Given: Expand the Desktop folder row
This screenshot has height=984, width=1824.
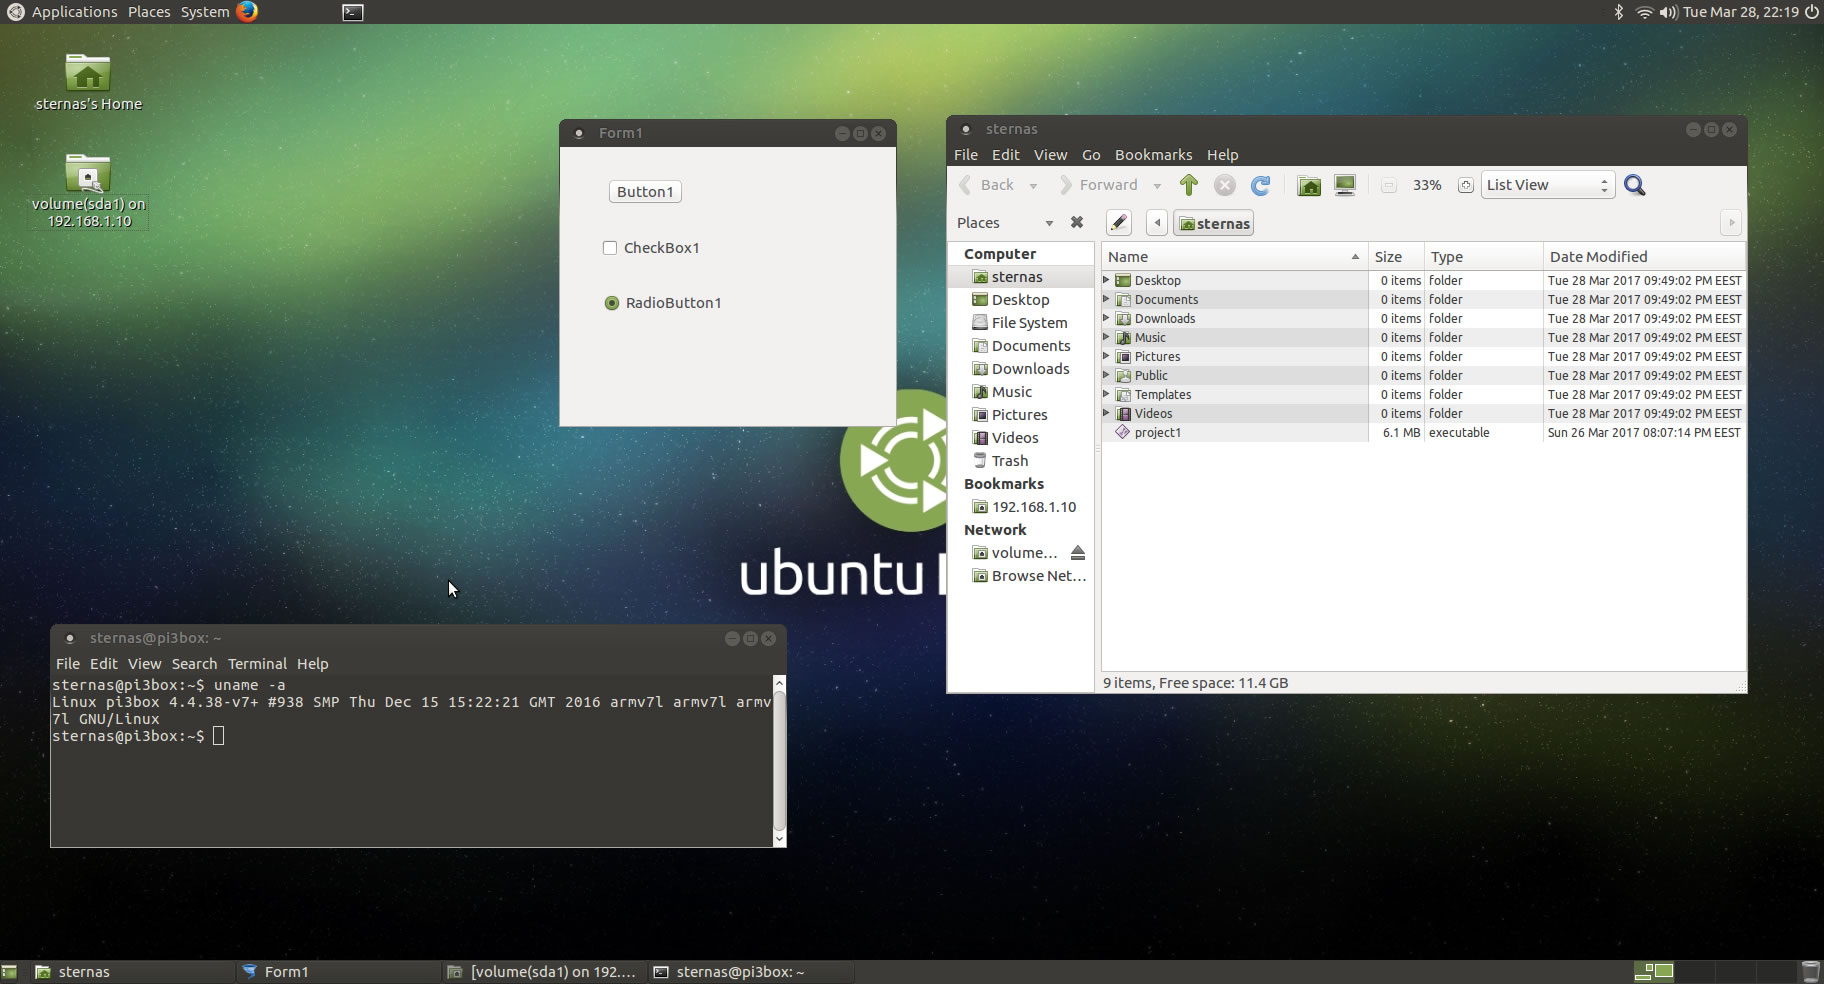Looking at the screenshot, I should coord(1106,280).
